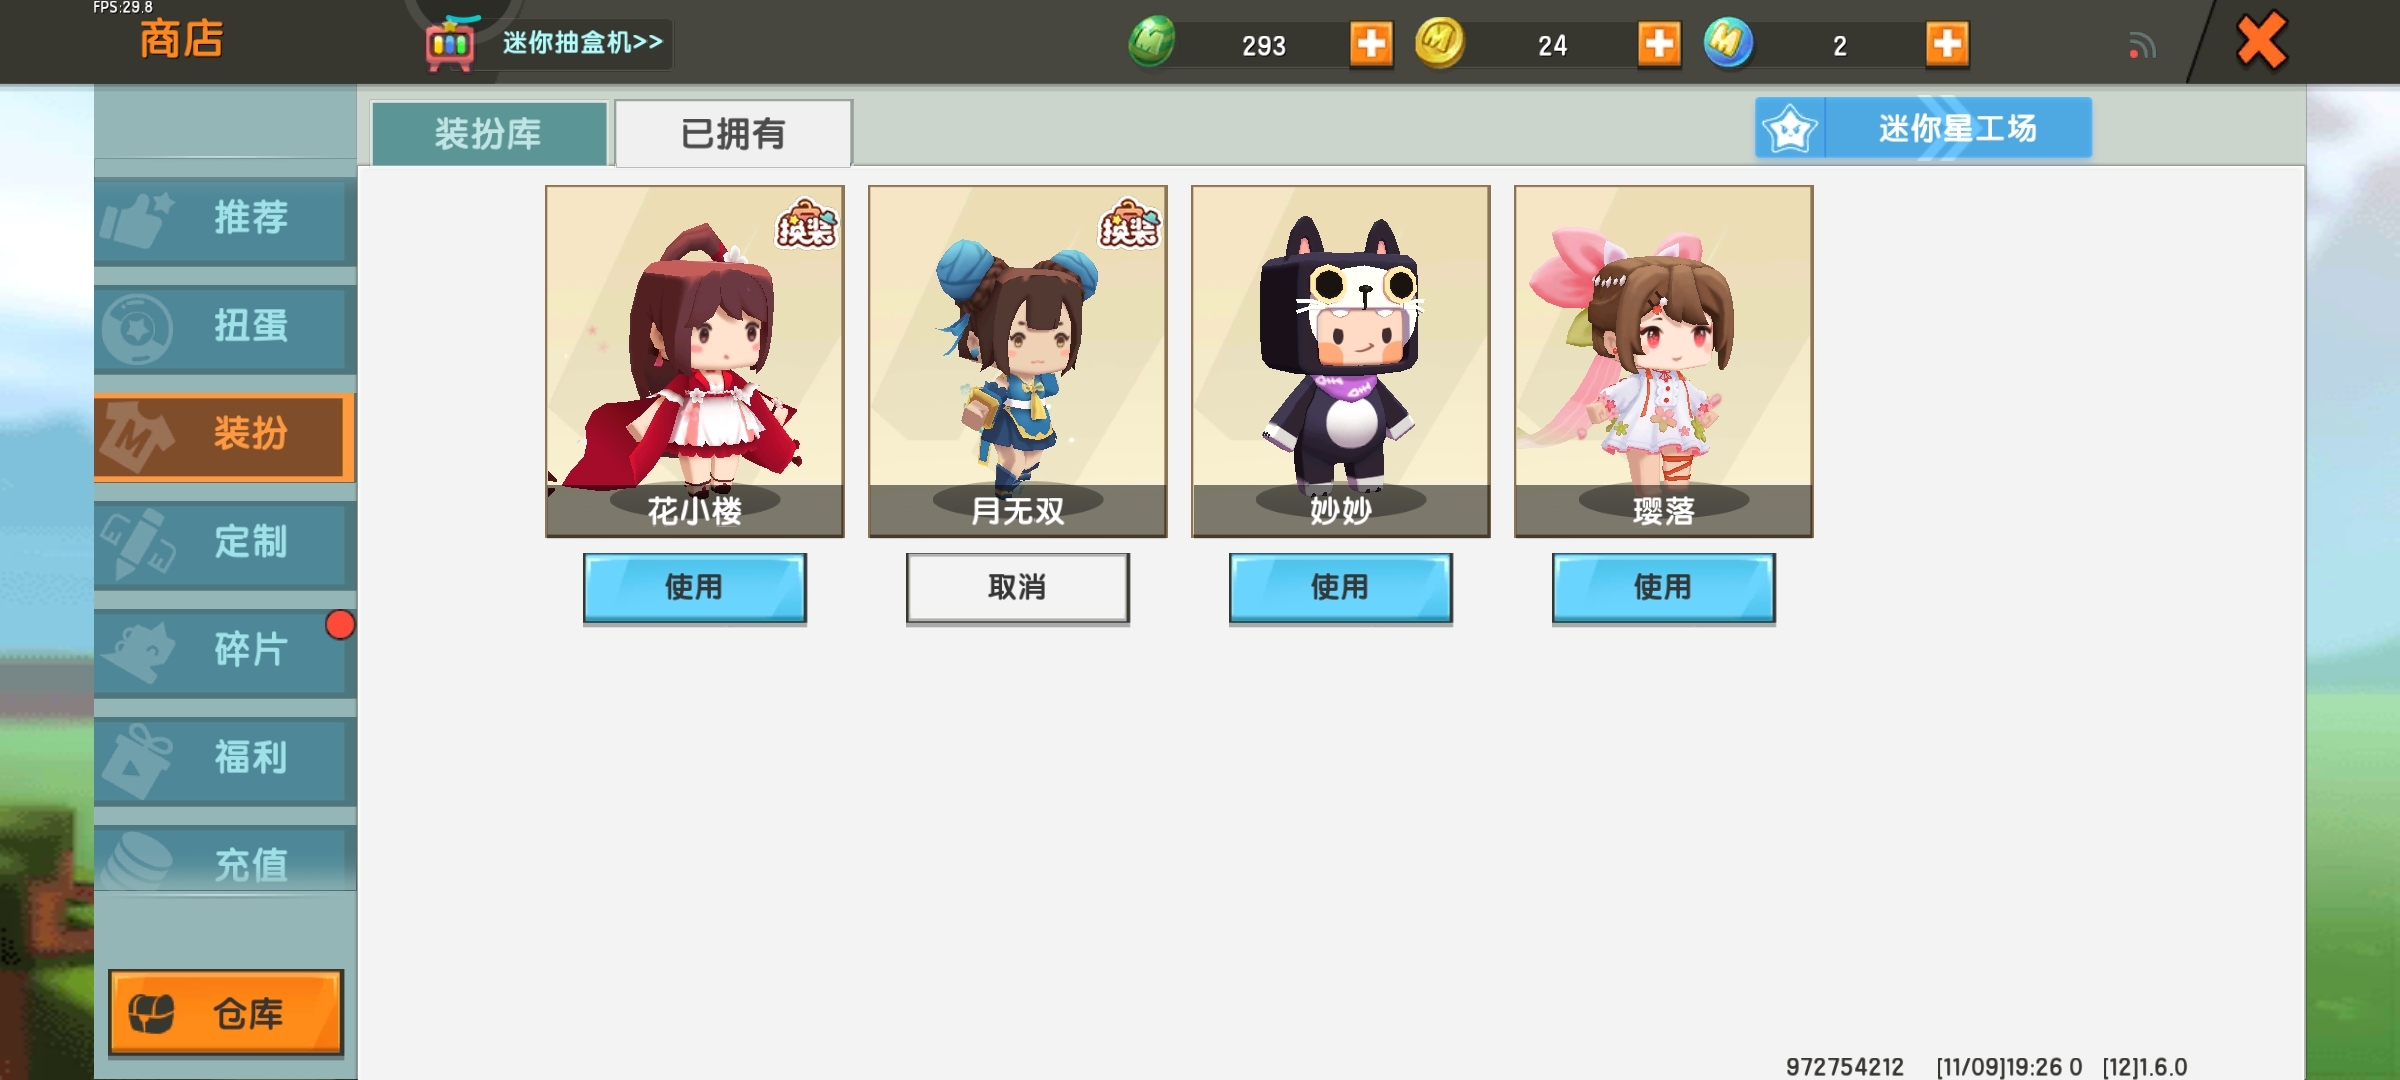2400x1080 pixels.
Task: Open the 迷你星工场 star workshop
Action: point(1923,128)
